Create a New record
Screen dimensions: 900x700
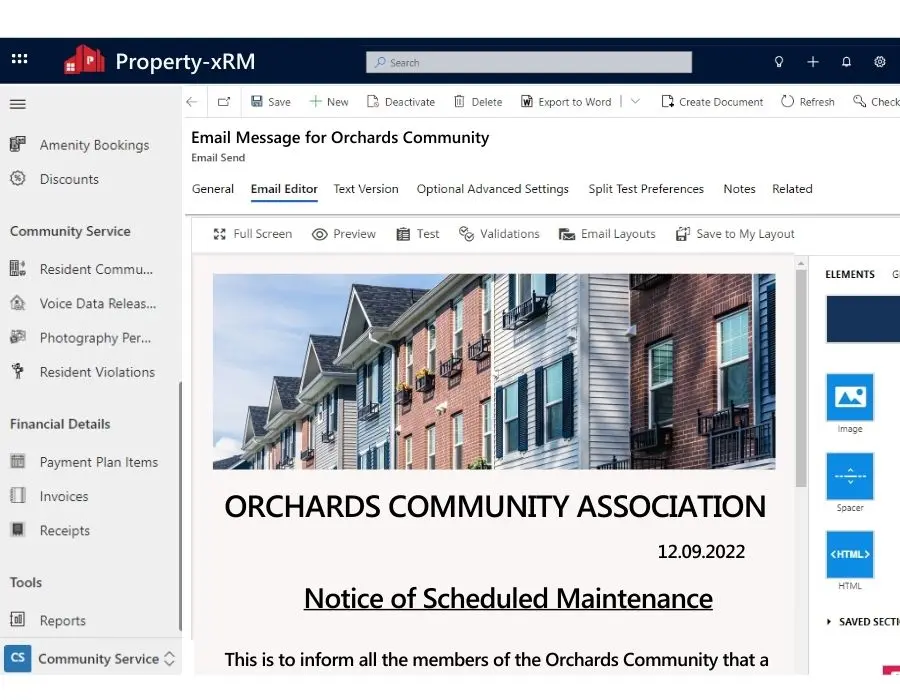[329, 102]
